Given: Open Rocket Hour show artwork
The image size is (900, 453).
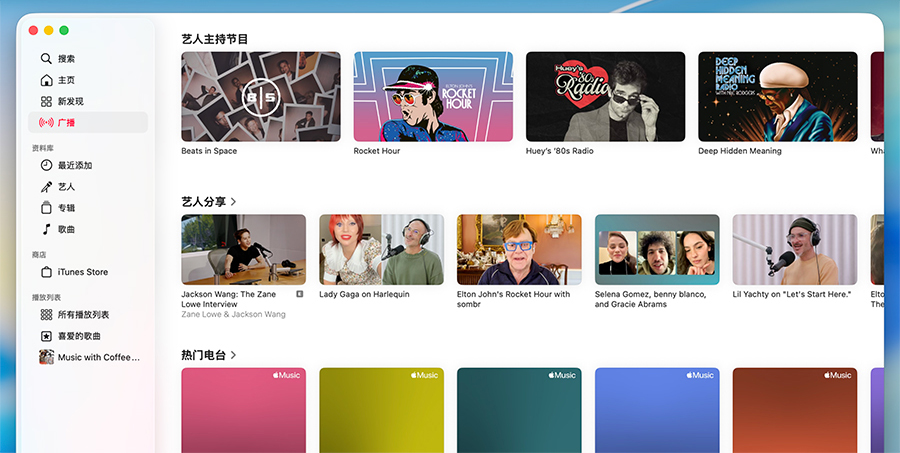Looking at the screenshot, I should (x=433, y=96).
